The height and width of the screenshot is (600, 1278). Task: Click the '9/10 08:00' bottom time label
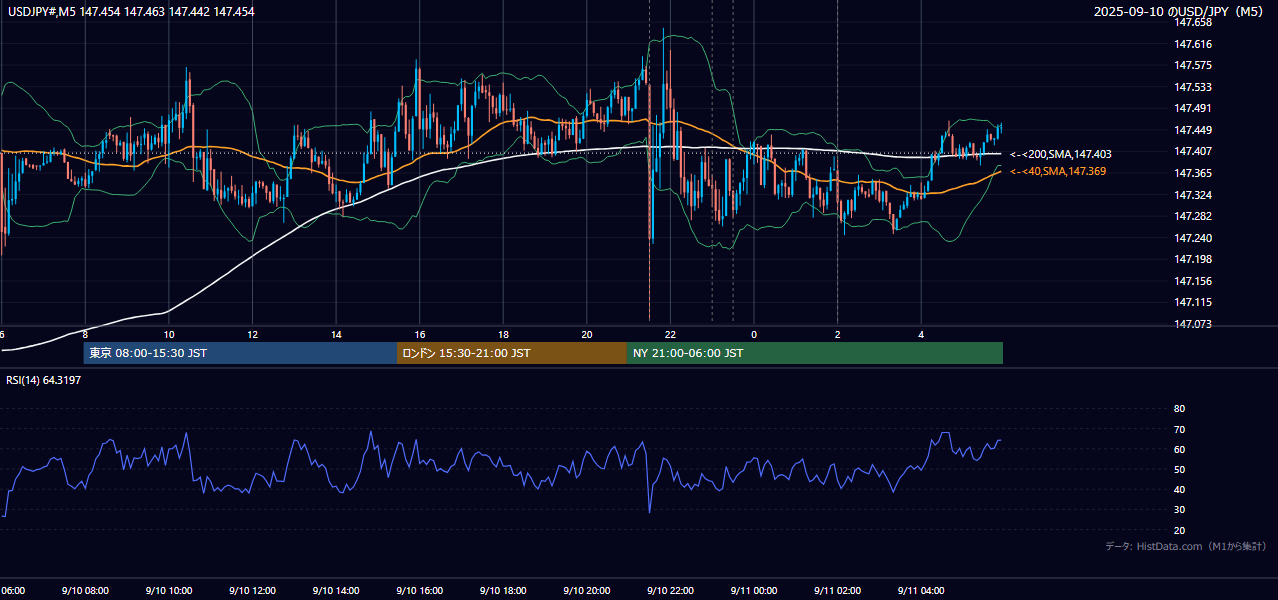point(85,591)
